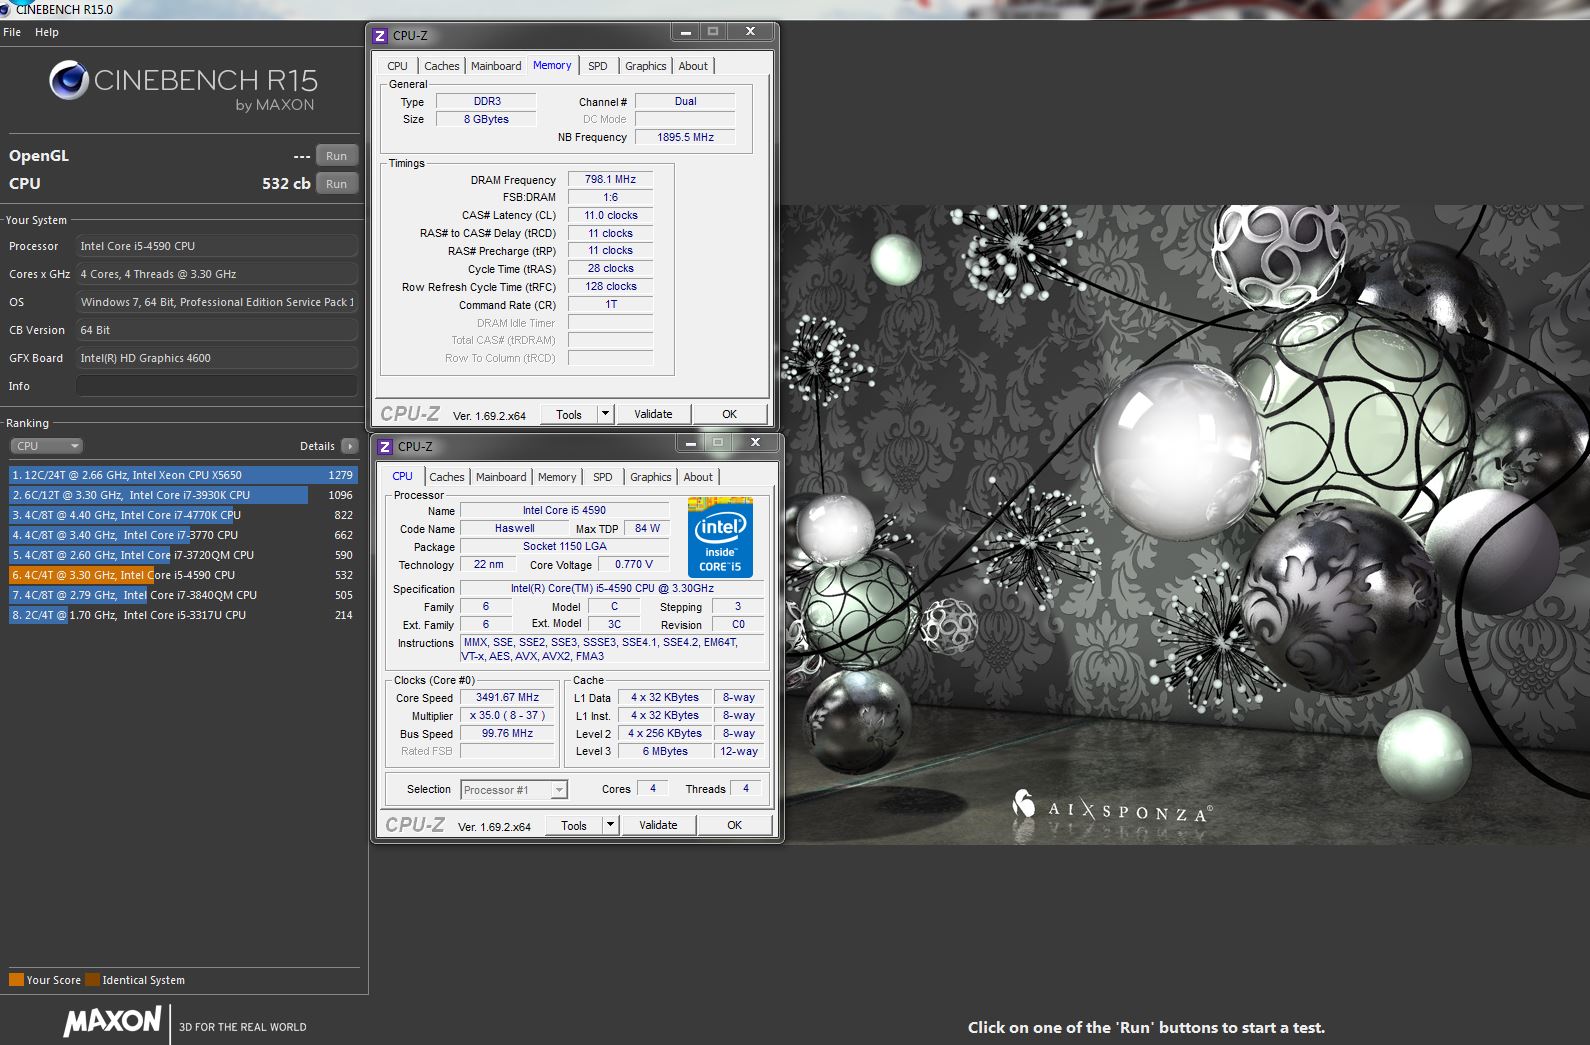
Task: Click the CPU-Z app icon in lower title bar
Action: 385,447
